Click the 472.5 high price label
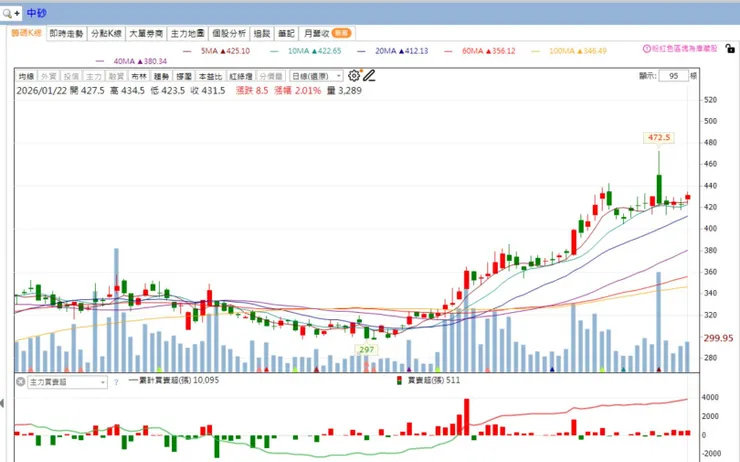740x462 pixels. click(x=659, y=137)
